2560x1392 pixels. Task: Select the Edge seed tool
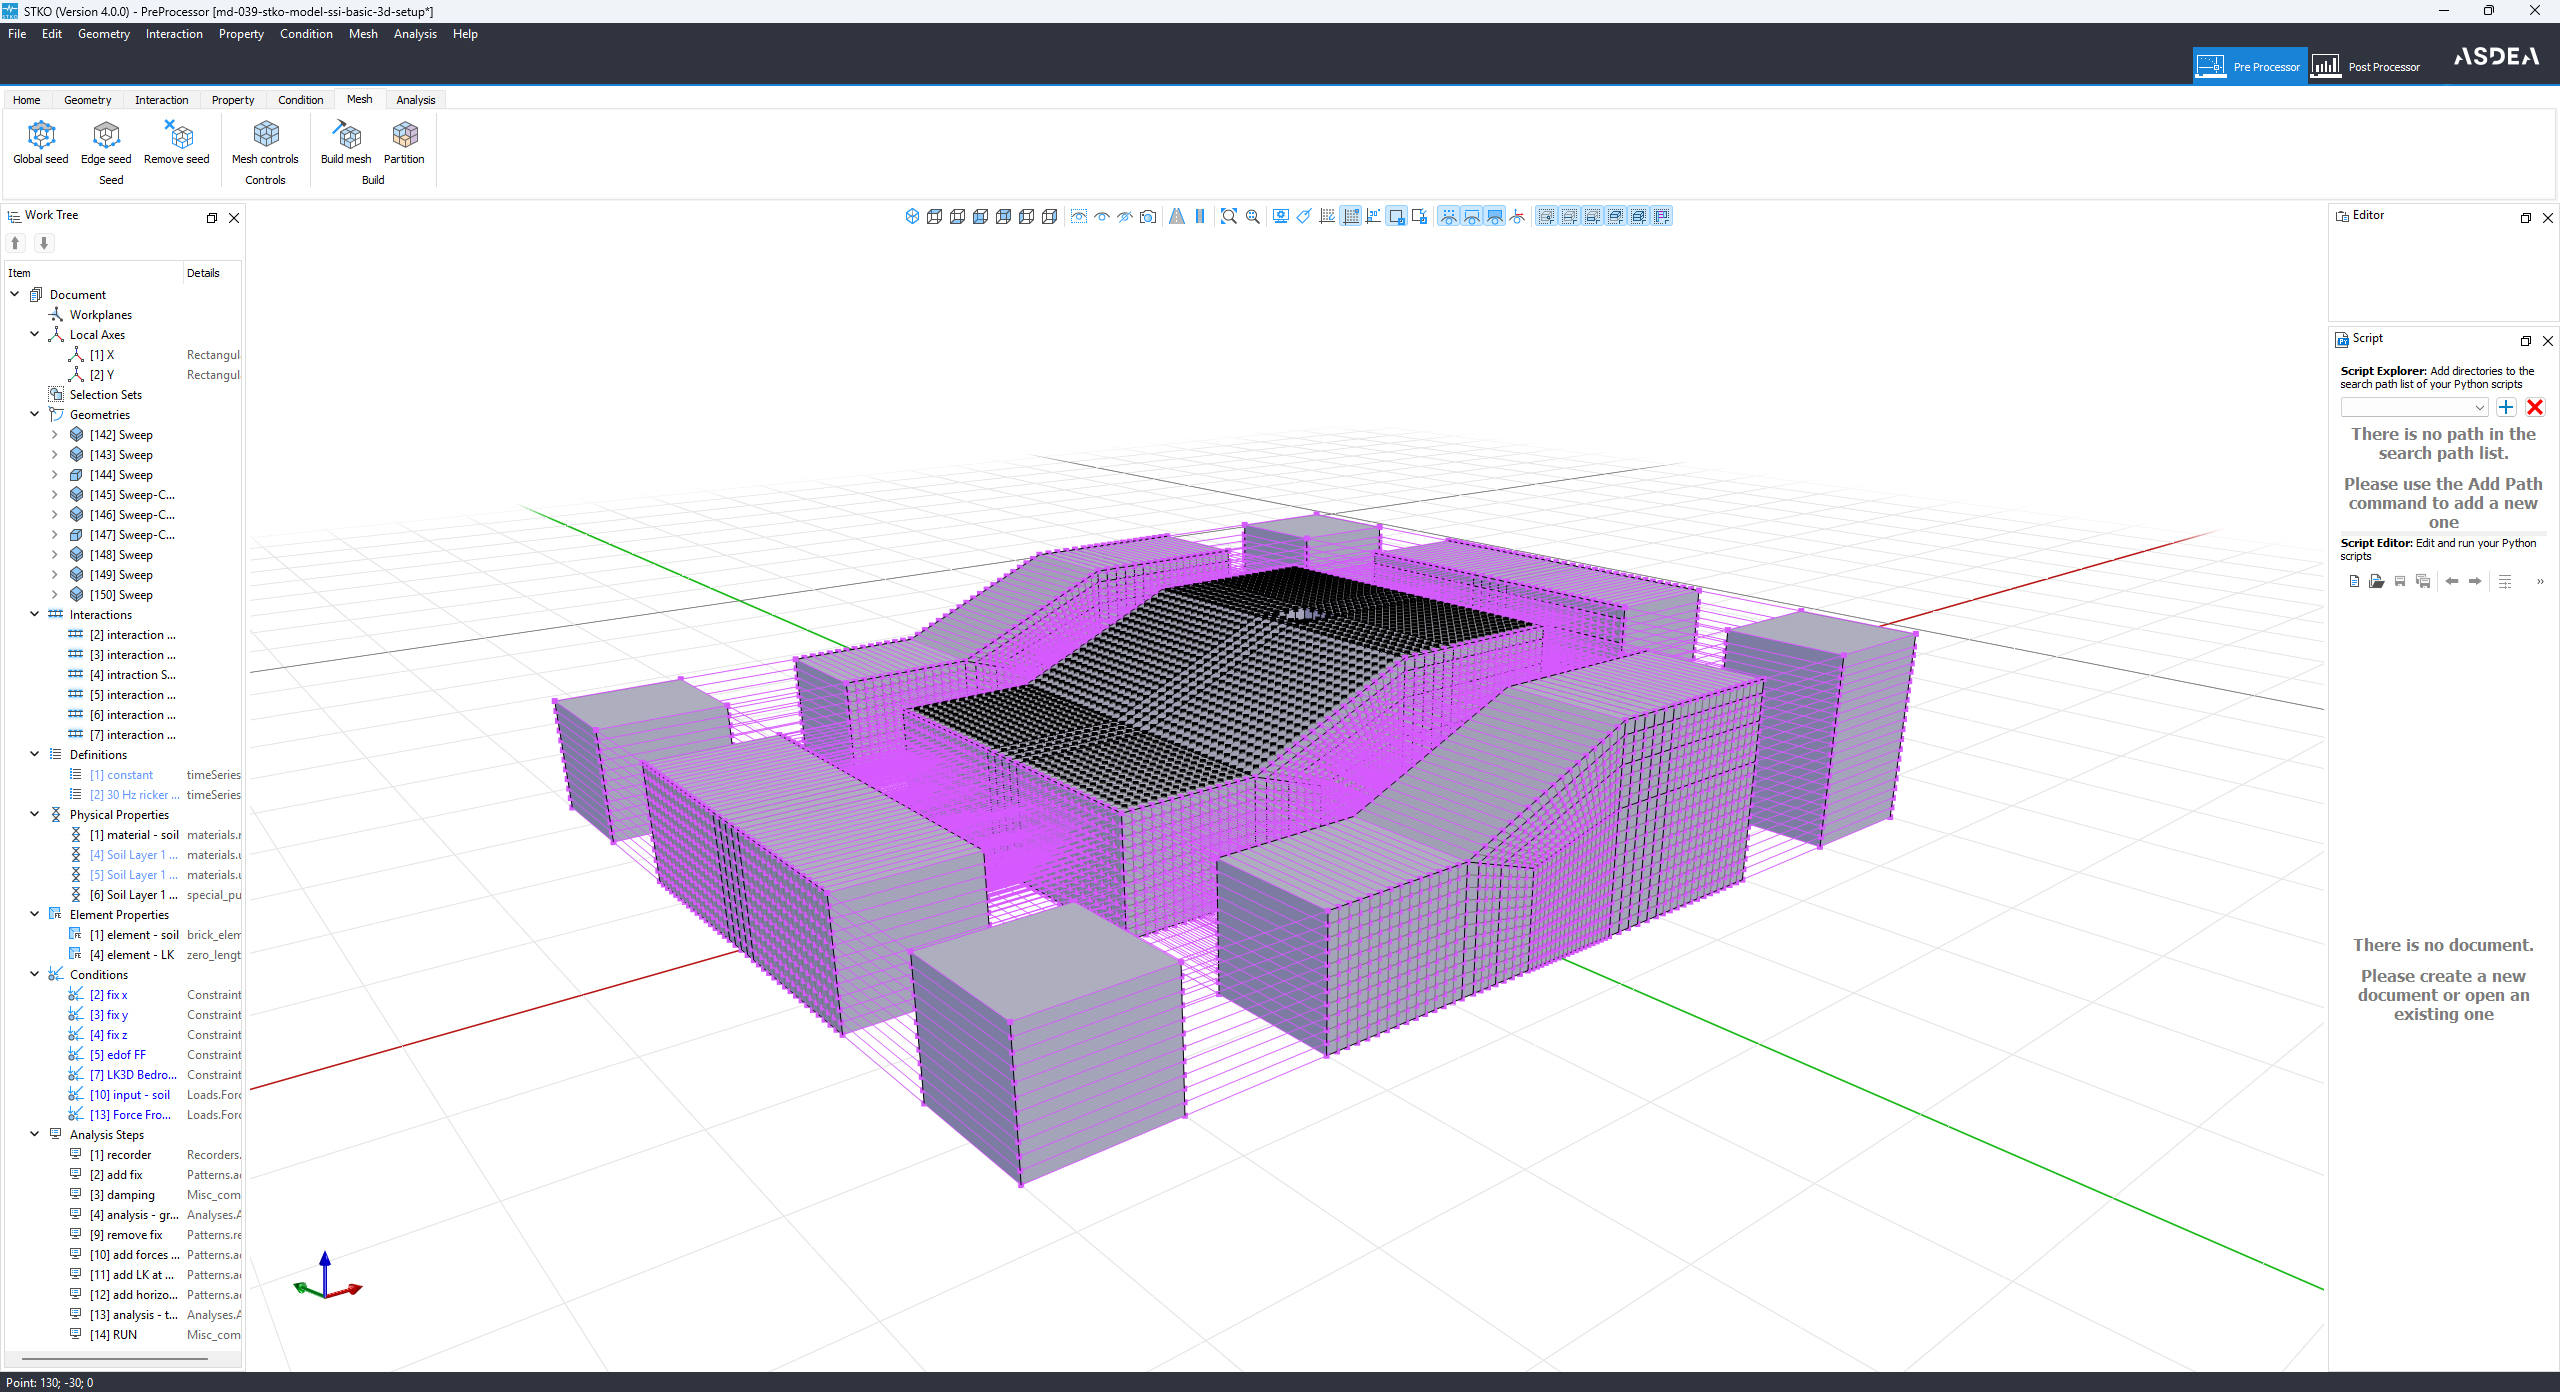[106, 142]
